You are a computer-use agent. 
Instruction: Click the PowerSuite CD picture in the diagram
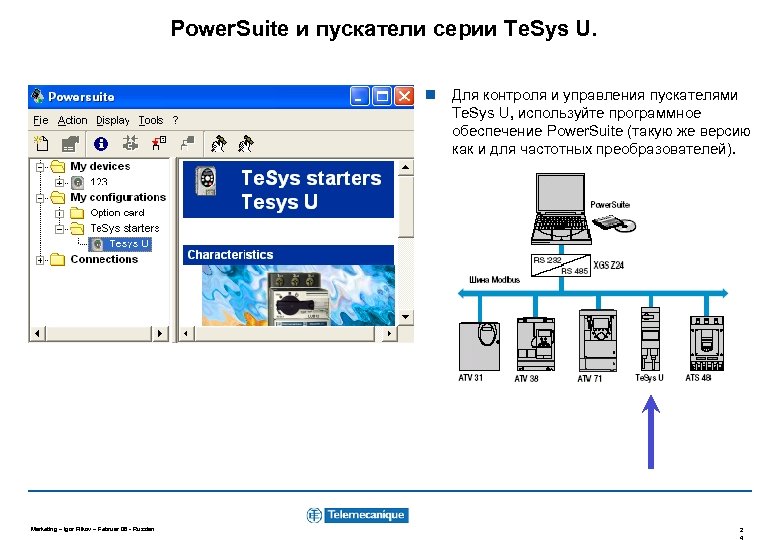(615, 223)
